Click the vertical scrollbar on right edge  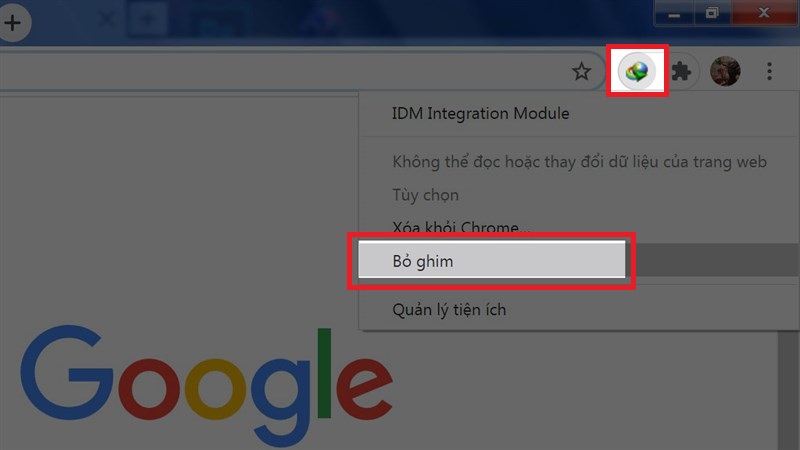coord(788,390)
